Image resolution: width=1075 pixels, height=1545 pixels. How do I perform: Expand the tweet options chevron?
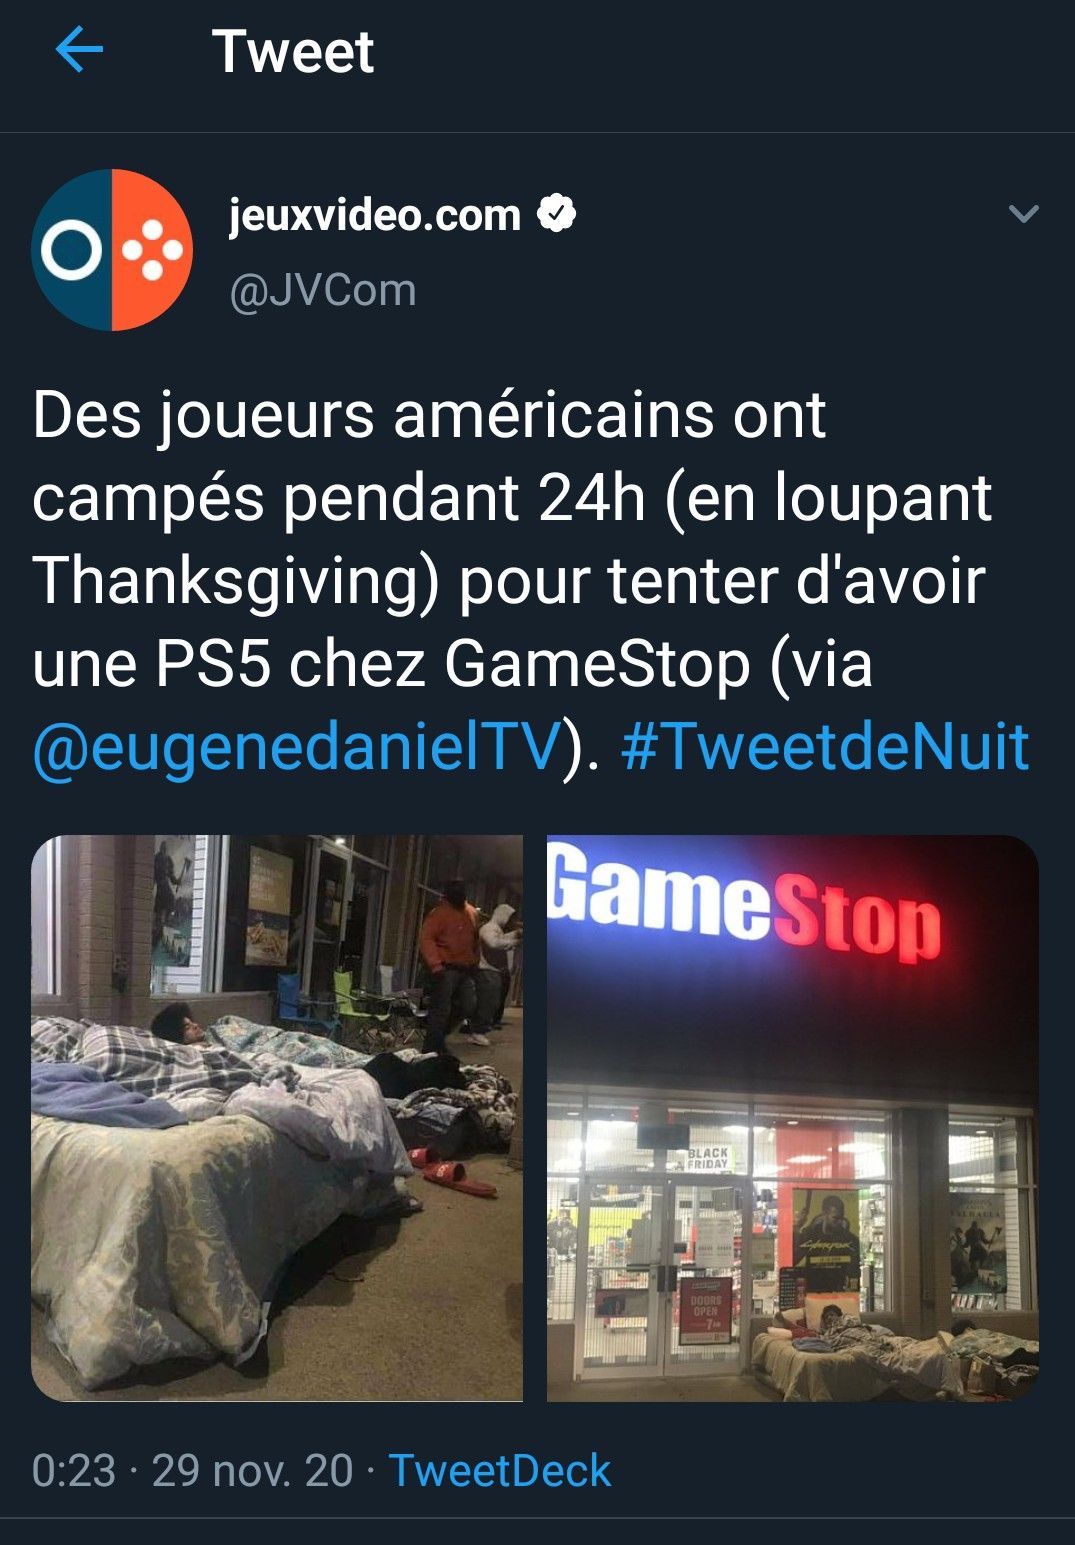click(x=1024, y=214)
